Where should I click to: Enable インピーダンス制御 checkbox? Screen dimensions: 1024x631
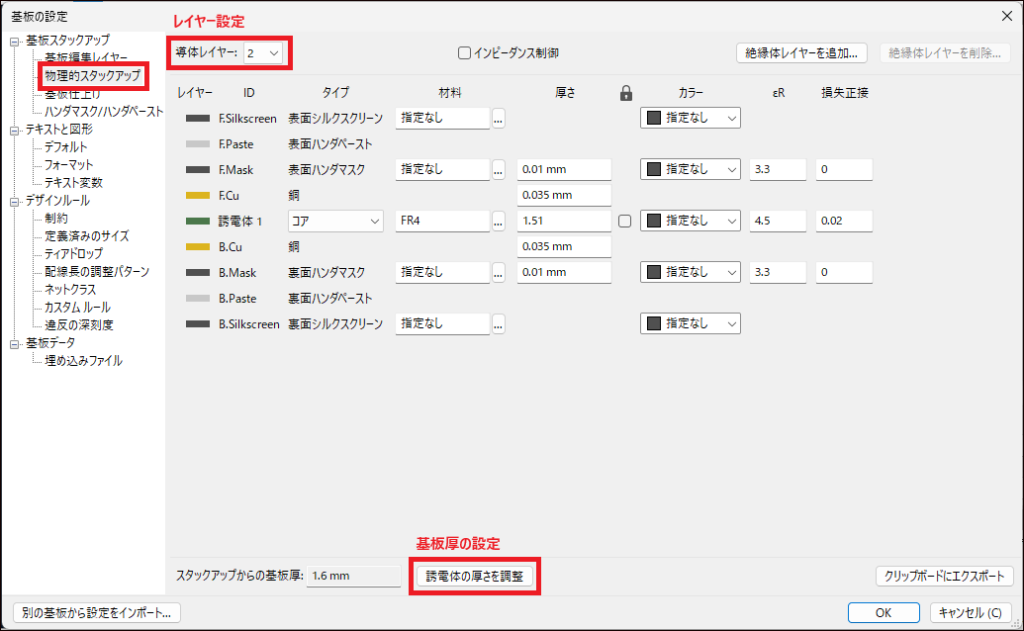[464, 53]
